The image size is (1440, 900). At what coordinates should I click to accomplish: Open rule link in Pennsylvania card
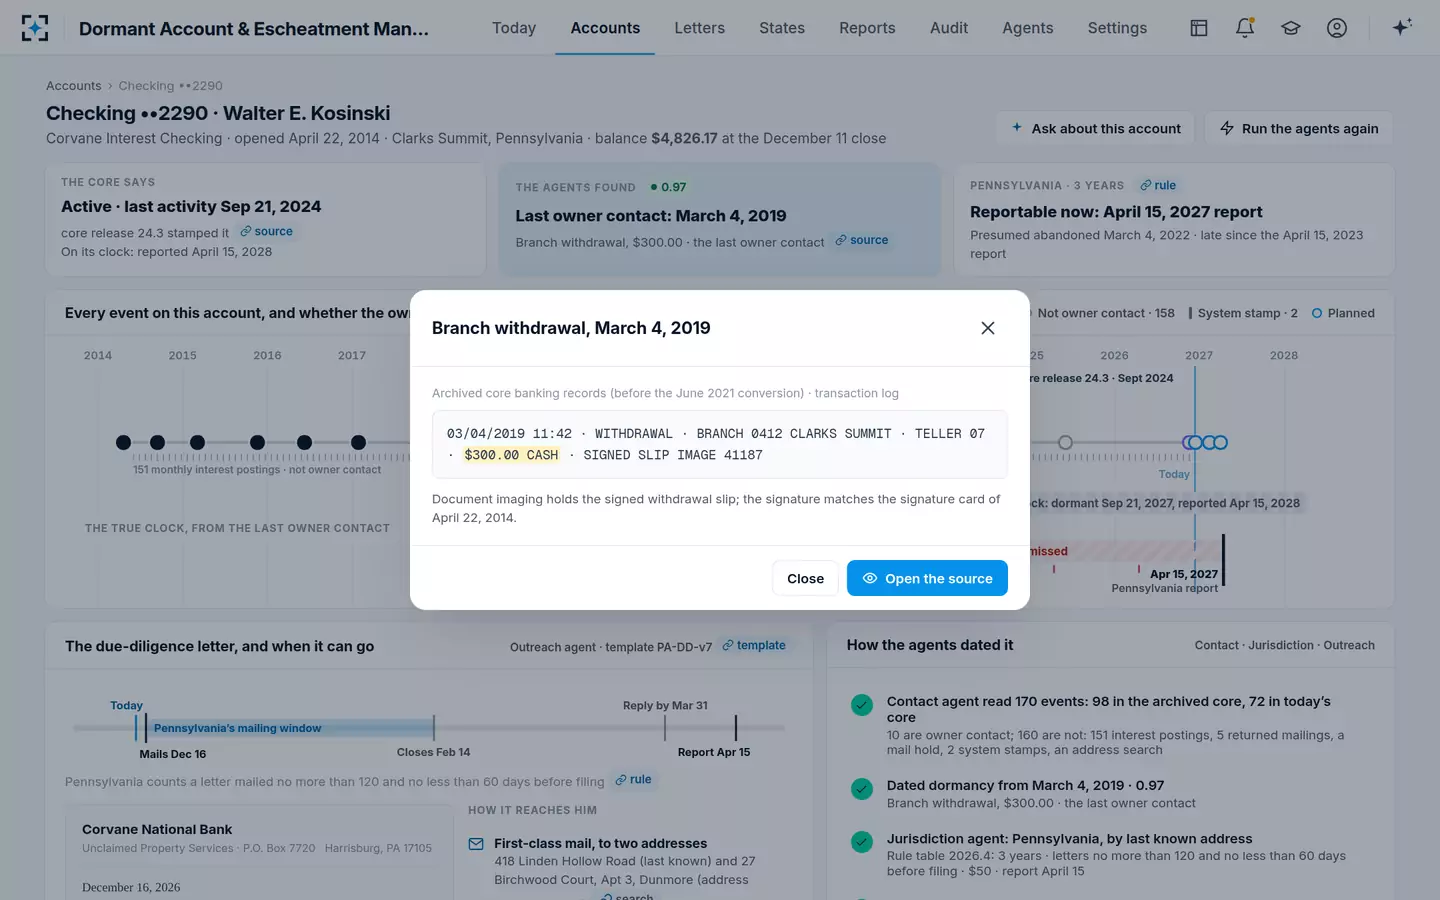[1158, 185]
